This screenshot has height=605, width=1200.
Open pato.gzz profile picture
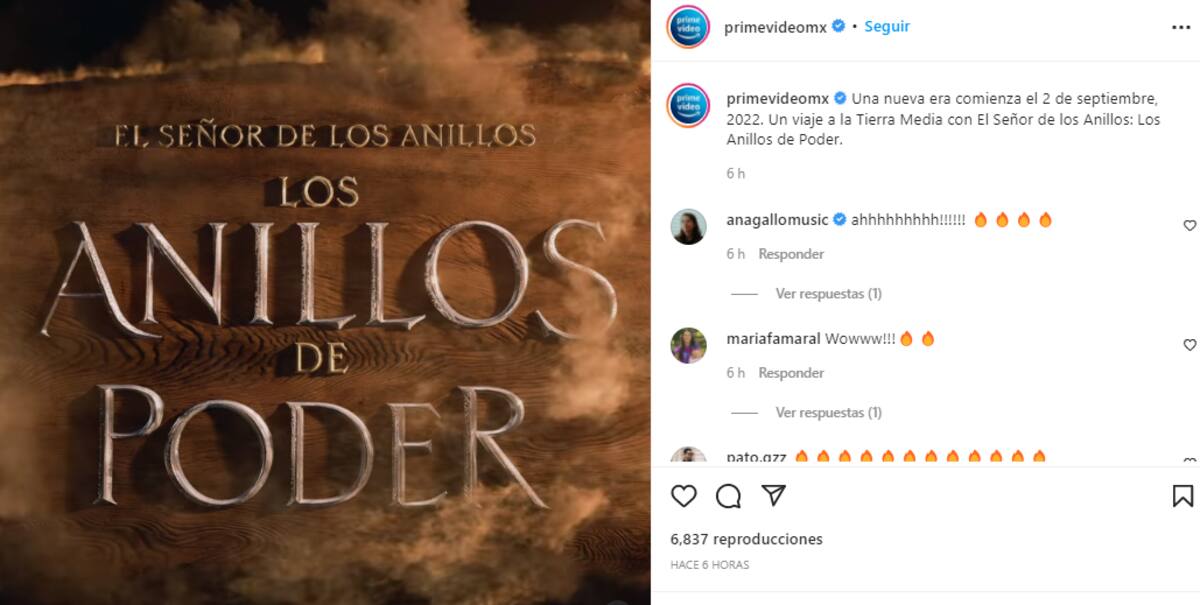(x=688, y=455)
